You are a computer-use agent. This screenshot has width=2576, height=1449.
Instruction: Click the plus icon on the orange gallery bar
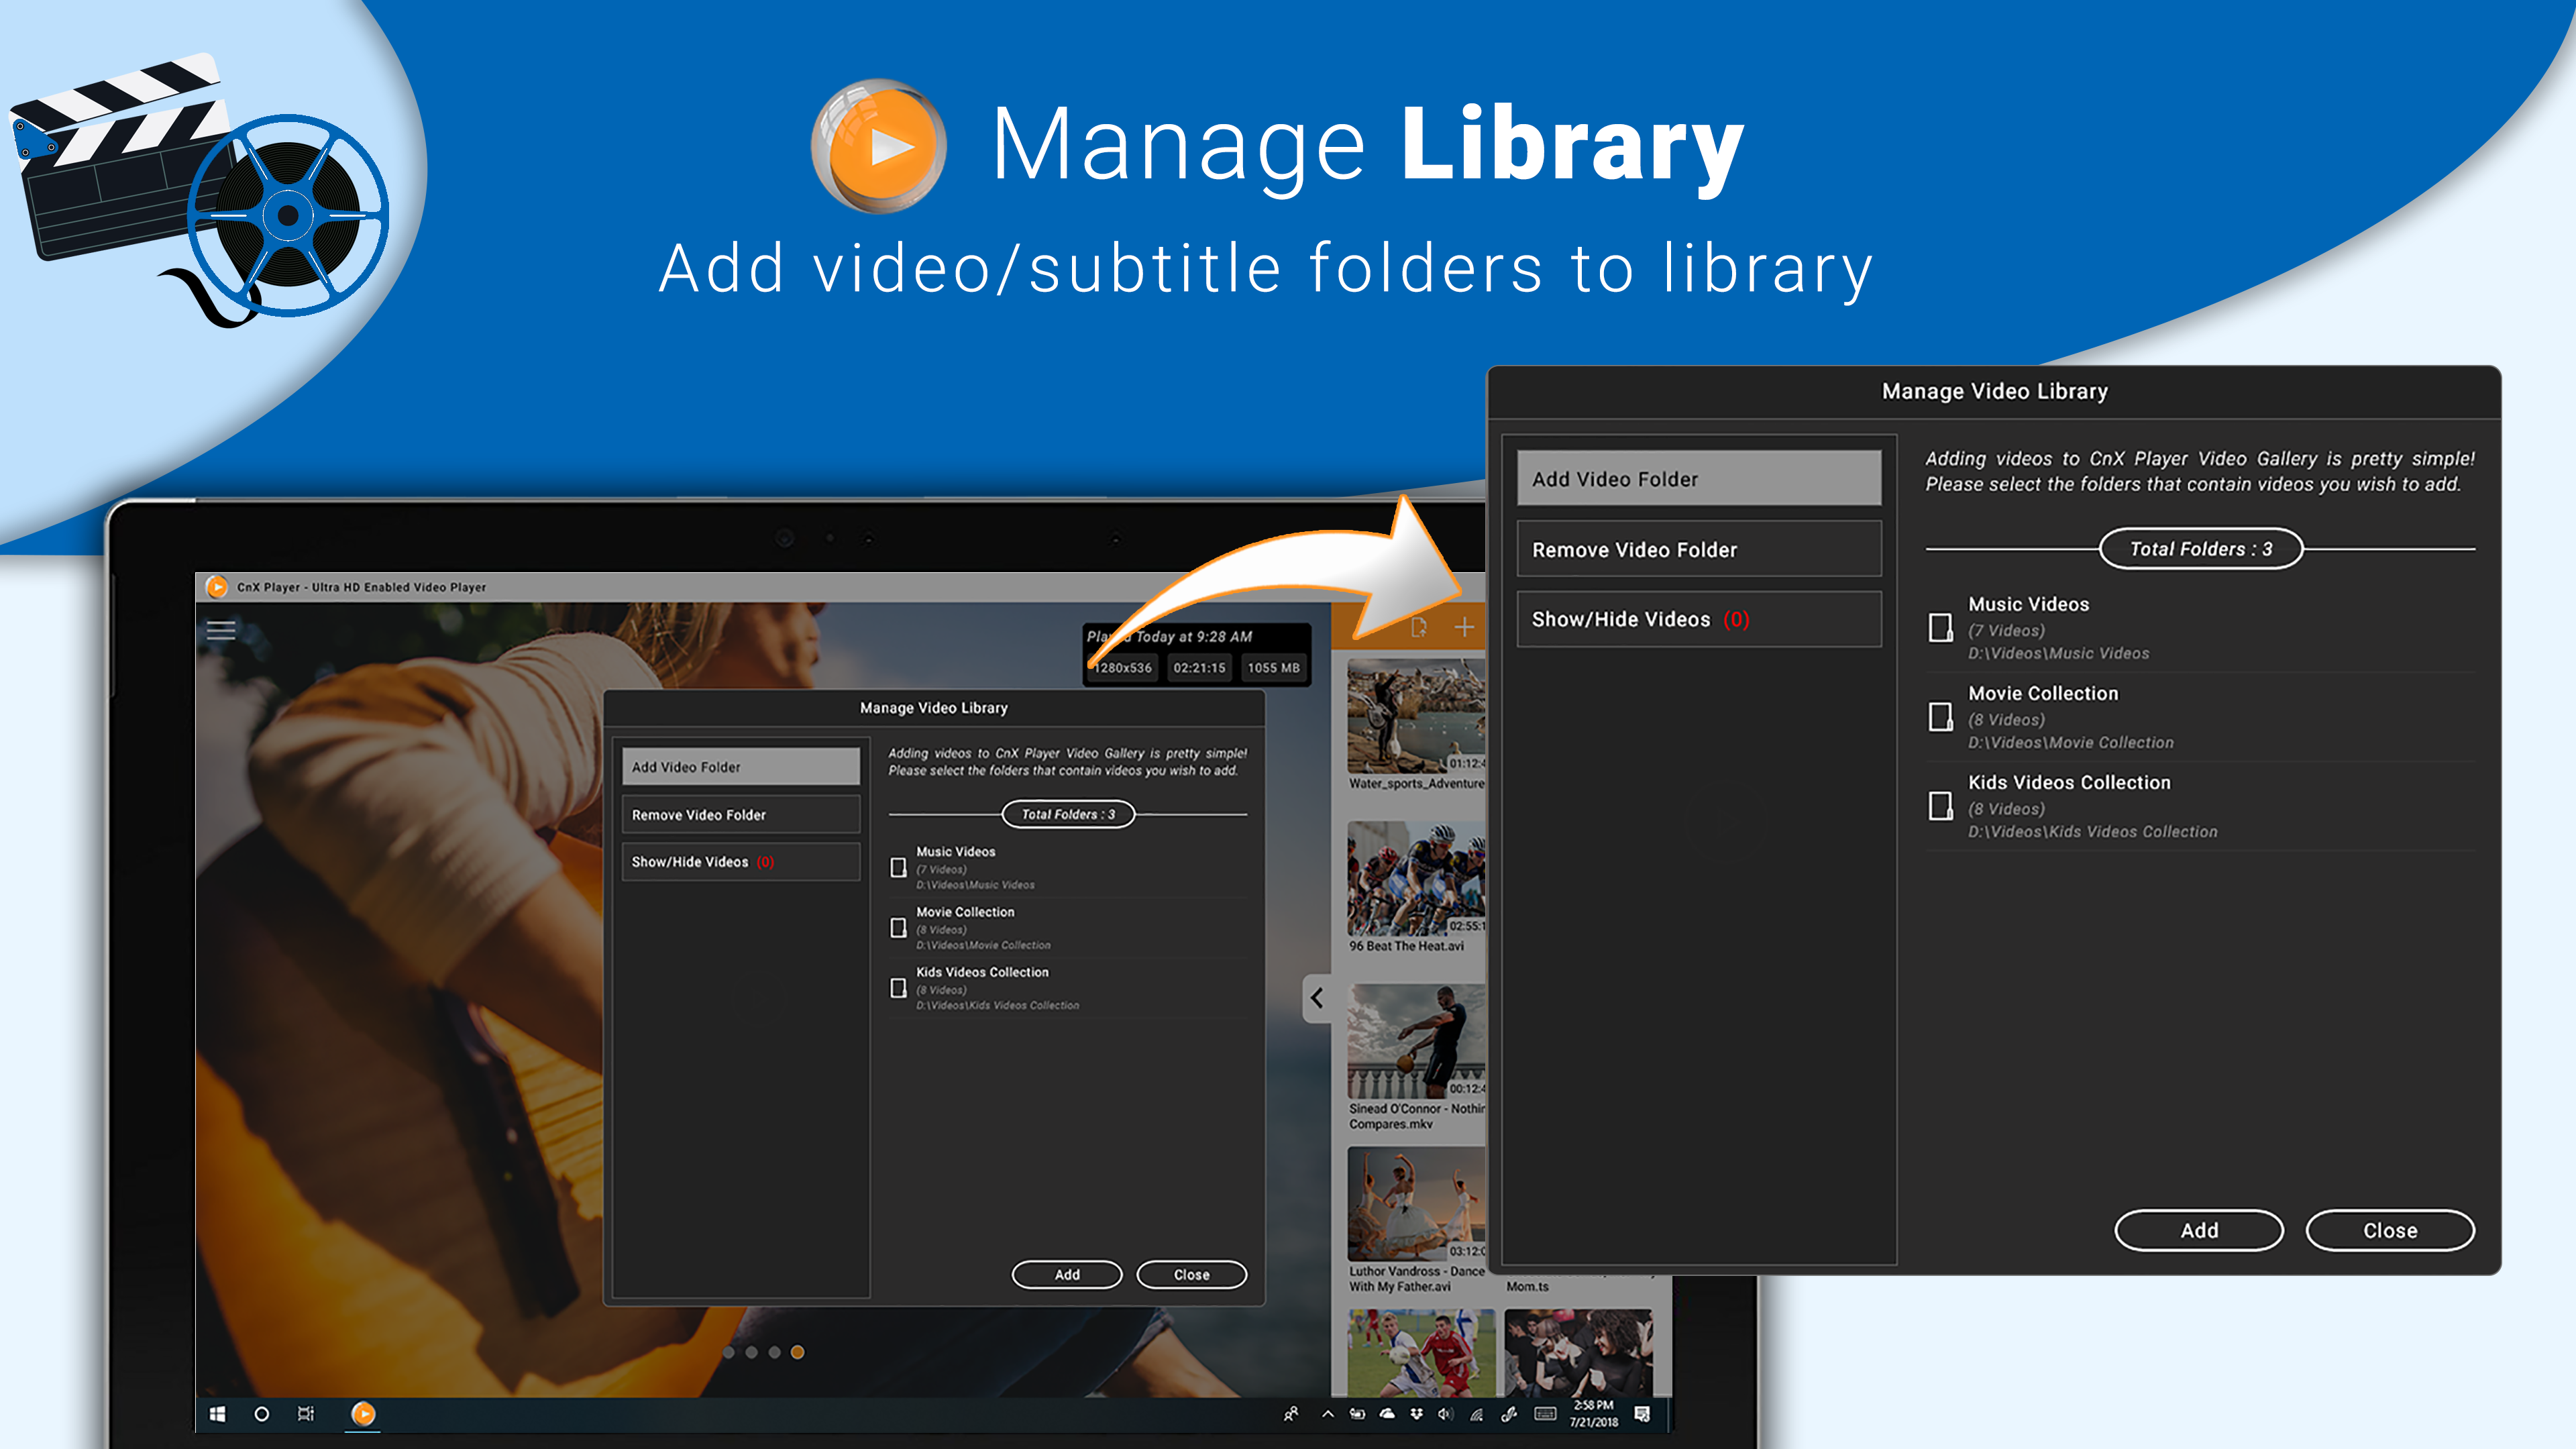[1464, 627]
